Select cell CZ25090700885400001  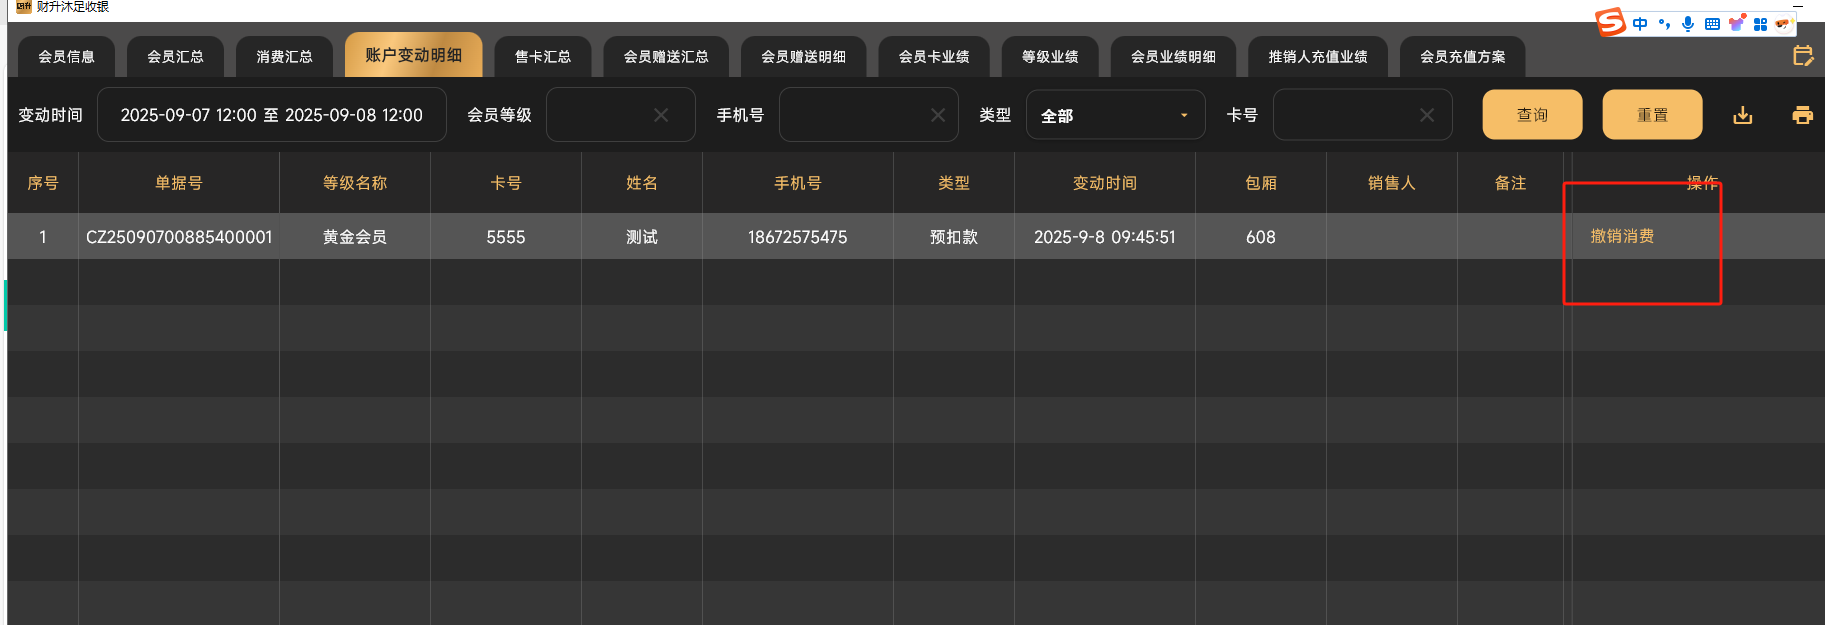click(179, 237)
